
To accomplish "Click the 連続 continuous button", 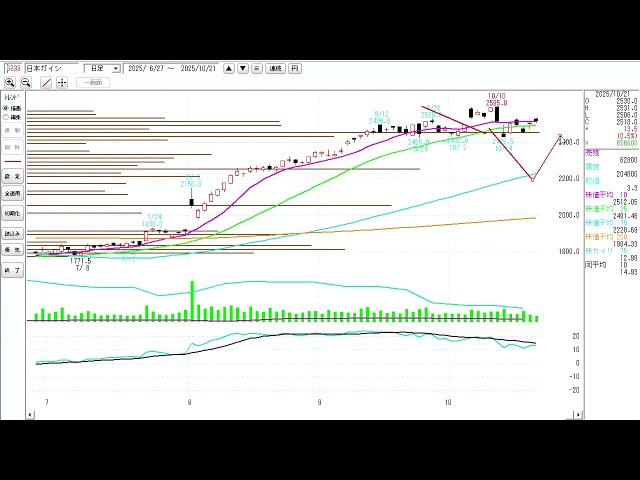I will coord(275,68).
